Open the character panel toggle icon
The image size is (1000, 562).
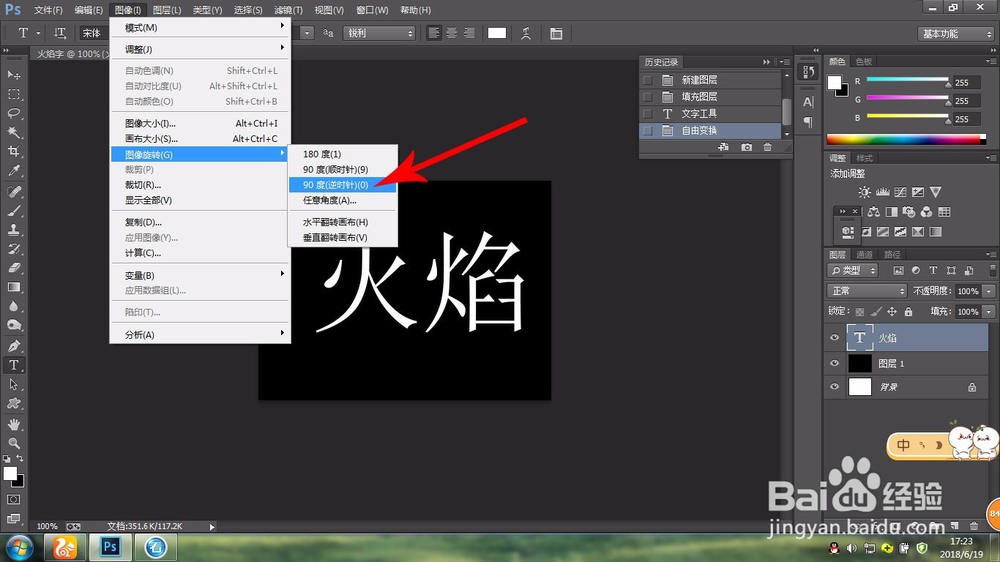tap(556, 33)
